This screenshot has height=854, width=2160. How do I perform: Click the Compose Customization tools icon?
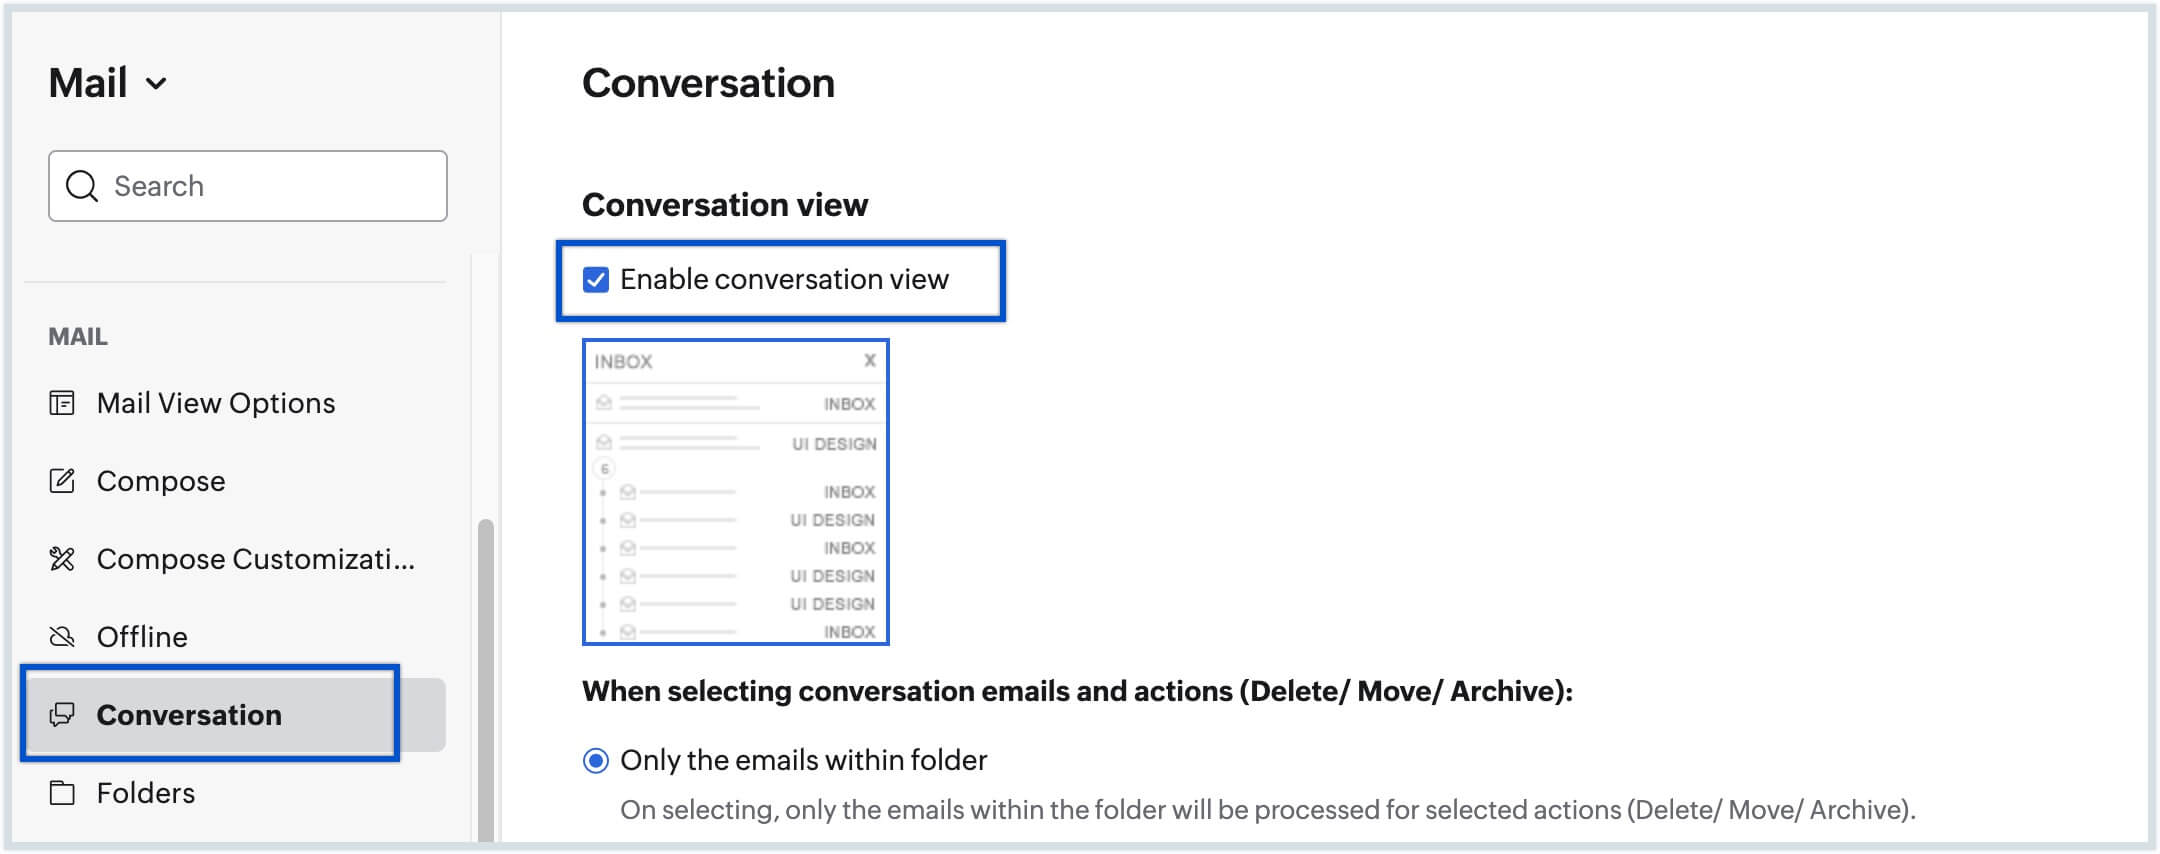coord(62,559)
